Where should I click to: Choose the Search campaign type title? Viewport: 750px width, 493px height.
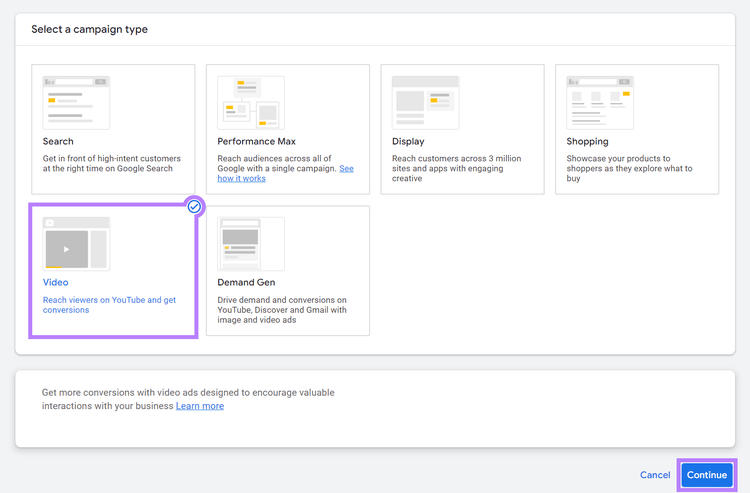[58, 142]
